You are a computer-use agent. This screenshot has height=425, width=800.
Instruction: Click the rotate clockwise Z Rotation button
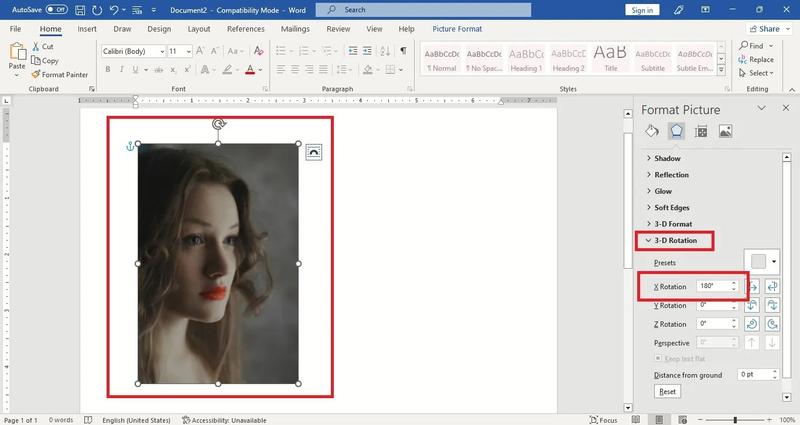pos(772,324)
